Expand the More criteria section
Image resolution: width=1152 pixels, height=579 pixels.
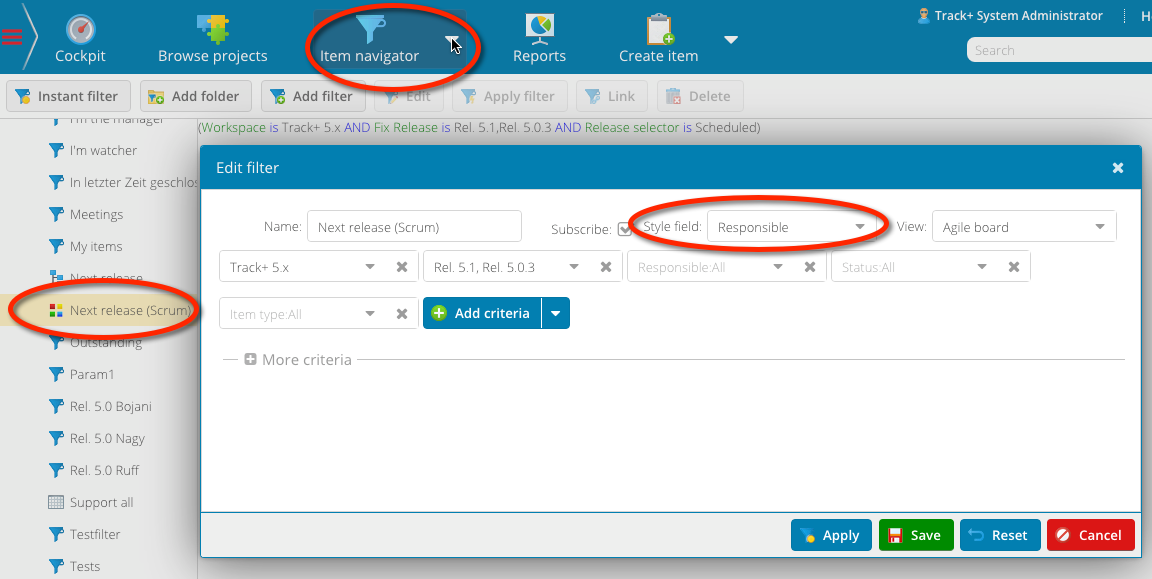251,359
